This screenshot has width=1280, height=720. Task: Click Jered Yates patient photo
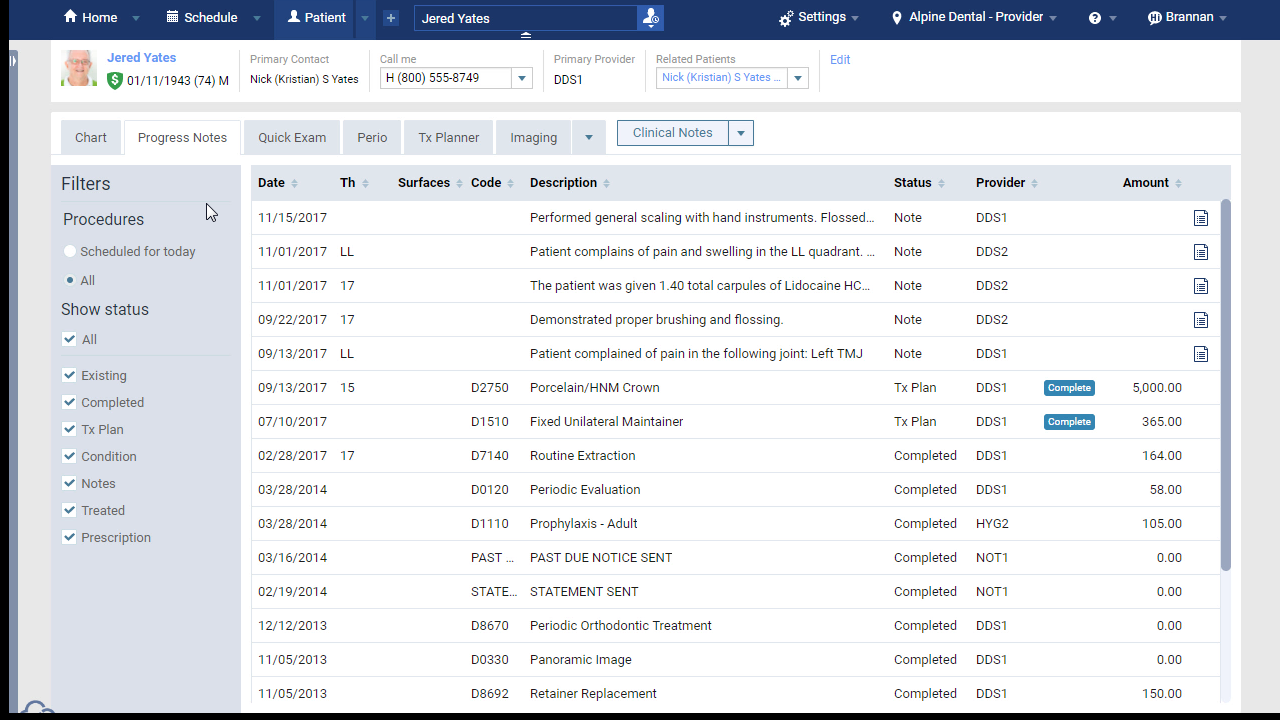(80, 68)
